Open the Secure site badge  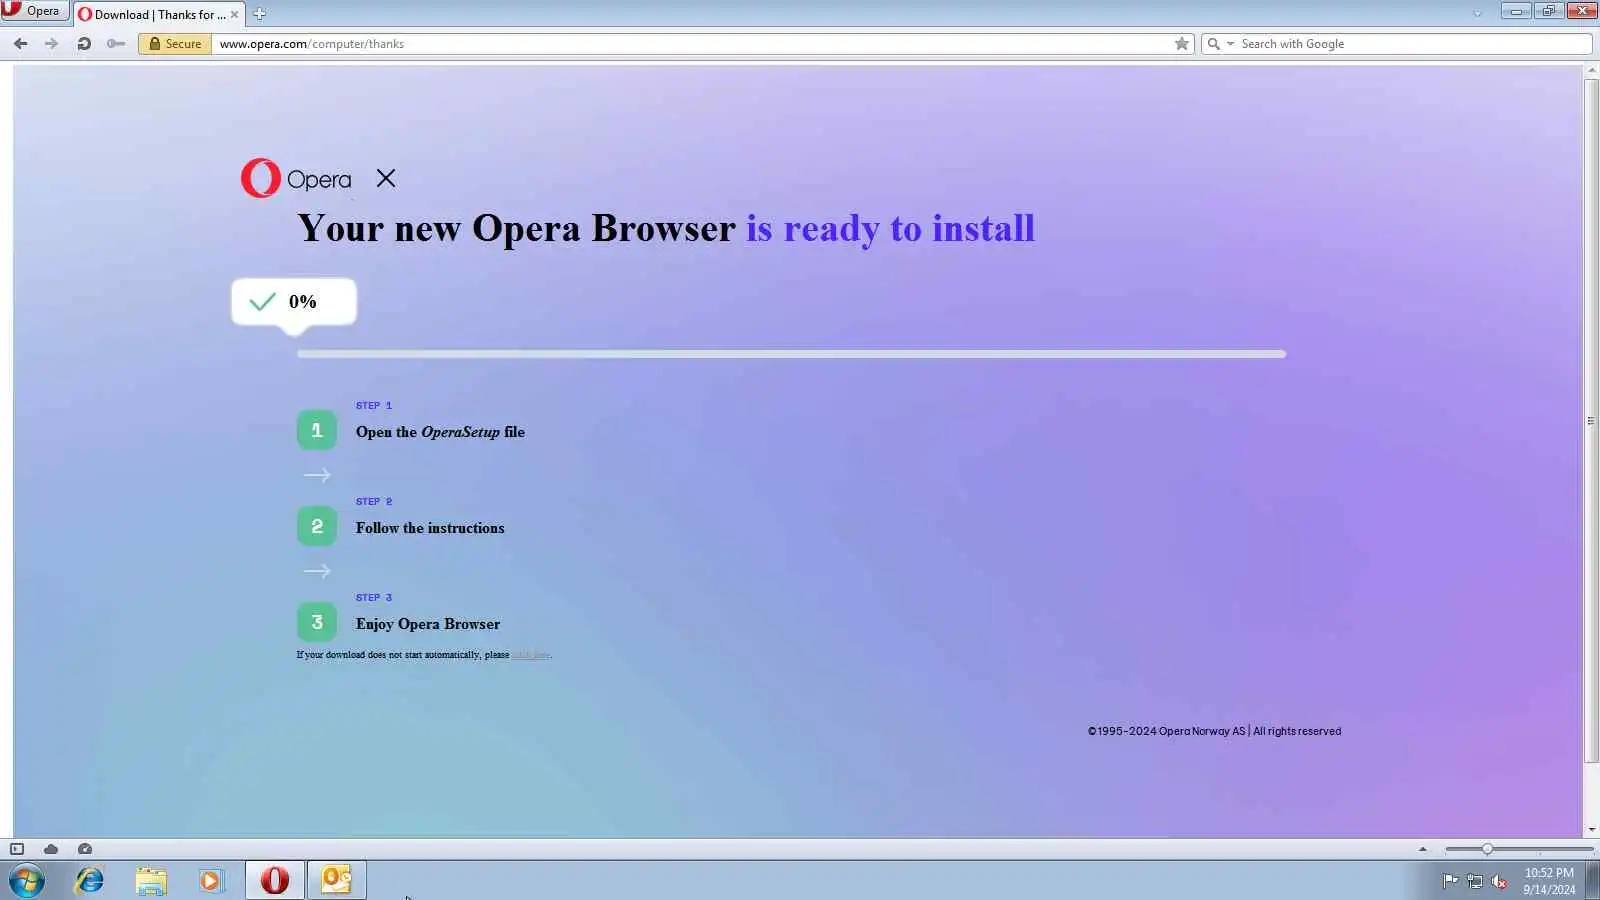click(175, 43)
